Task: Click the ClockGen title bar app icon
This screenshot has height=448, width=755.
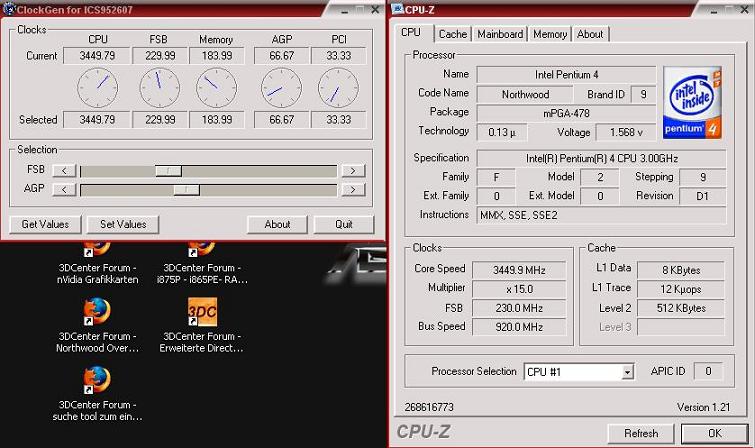Action: [9, 9]
